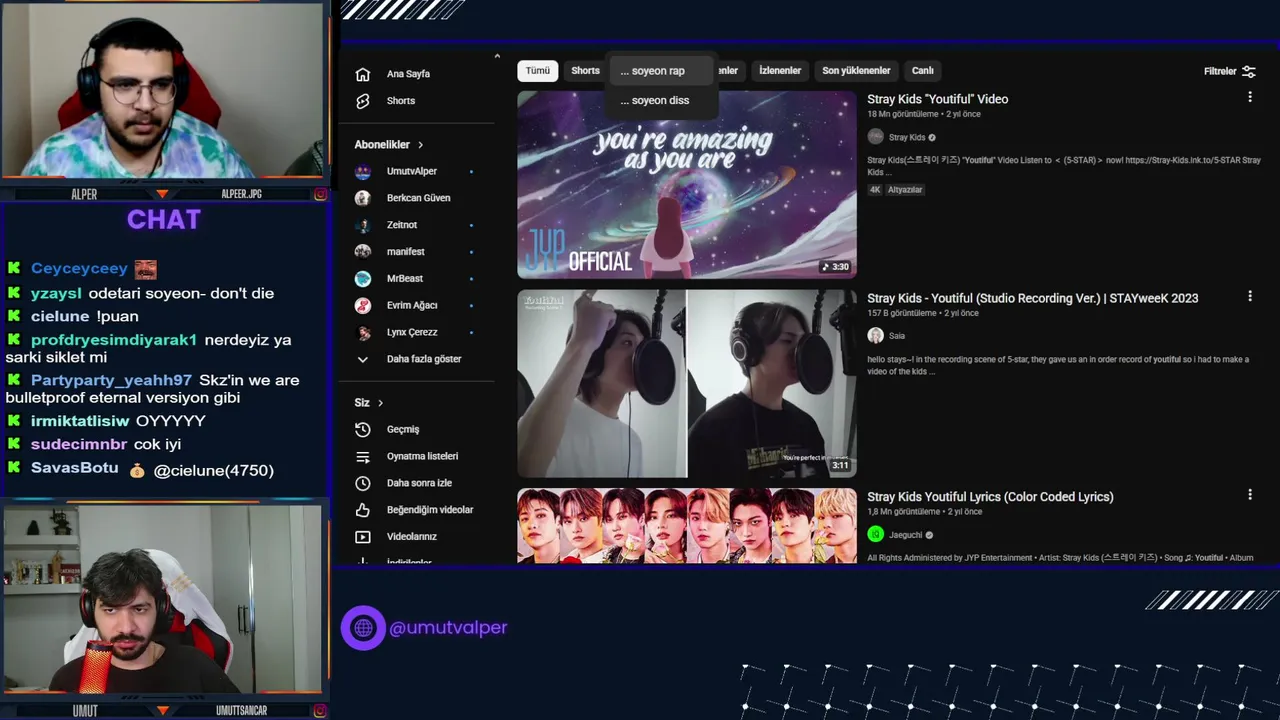1280x720 pixels.
Task: Open UmutvAlper channel avatar
Action: click(363, 171)
